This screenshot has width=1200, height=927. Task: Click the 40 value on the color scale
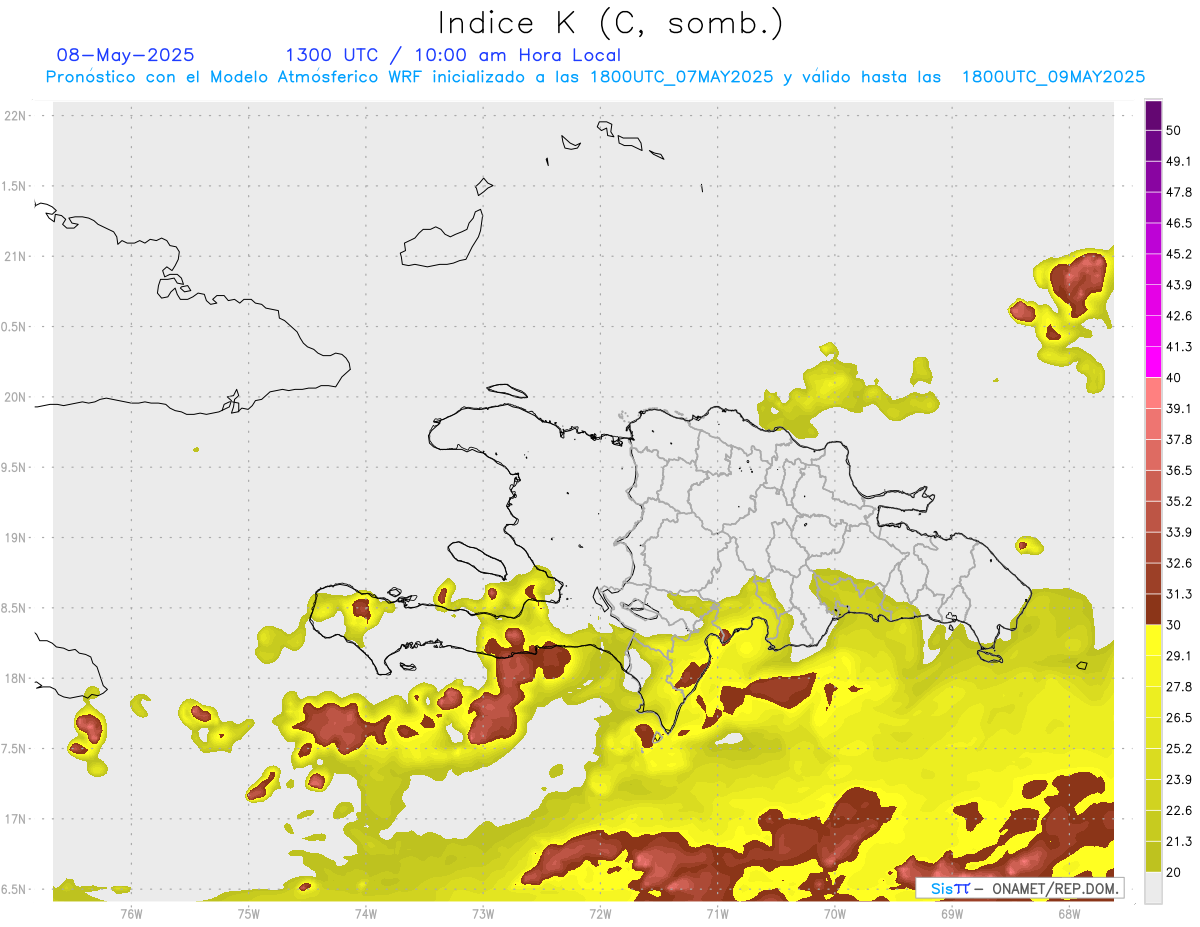1174,378
